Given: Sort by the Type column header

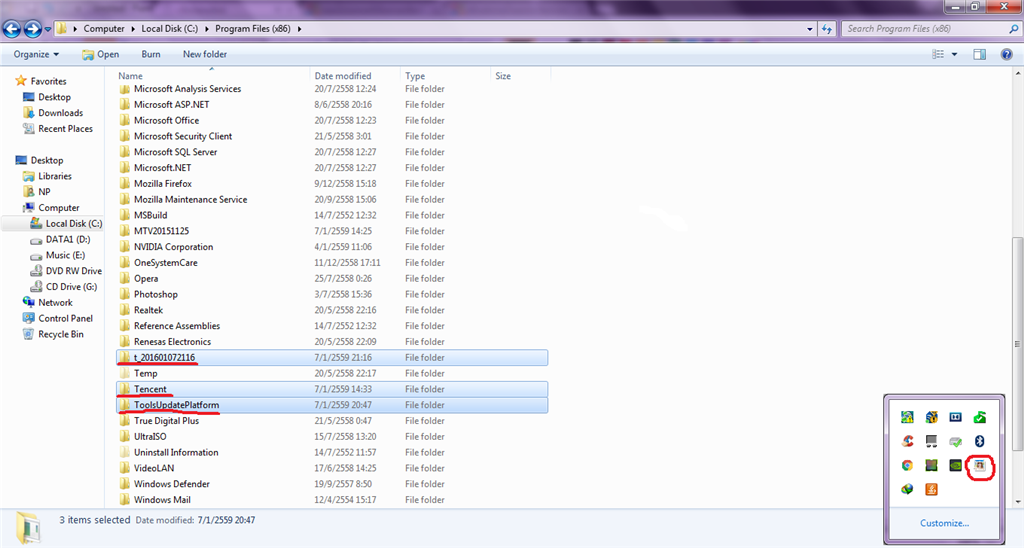Looking at the screenshot, I should (x=445, y=76).
